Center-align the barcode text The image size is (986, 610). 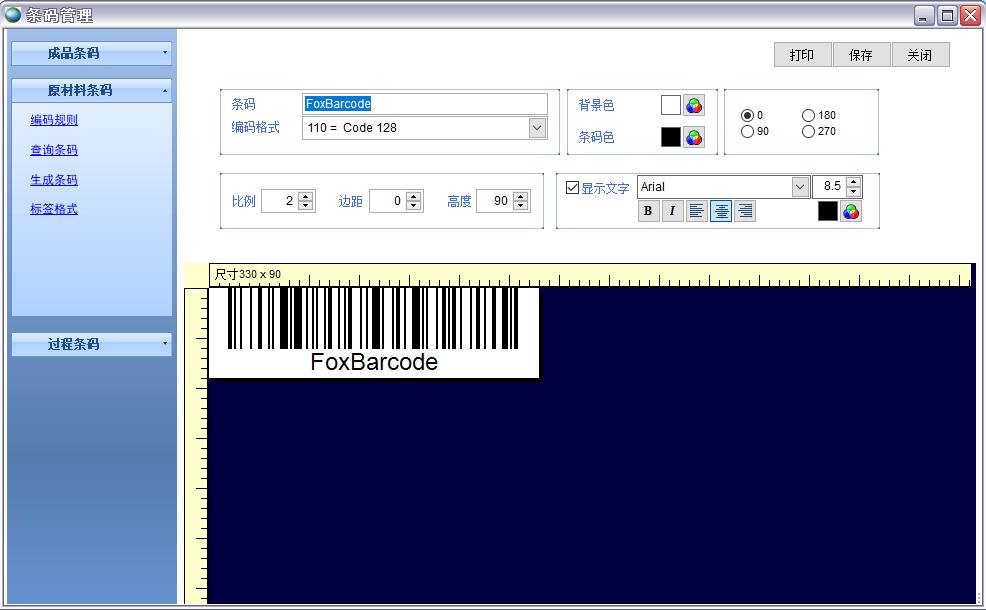click(x=721, y=211)
